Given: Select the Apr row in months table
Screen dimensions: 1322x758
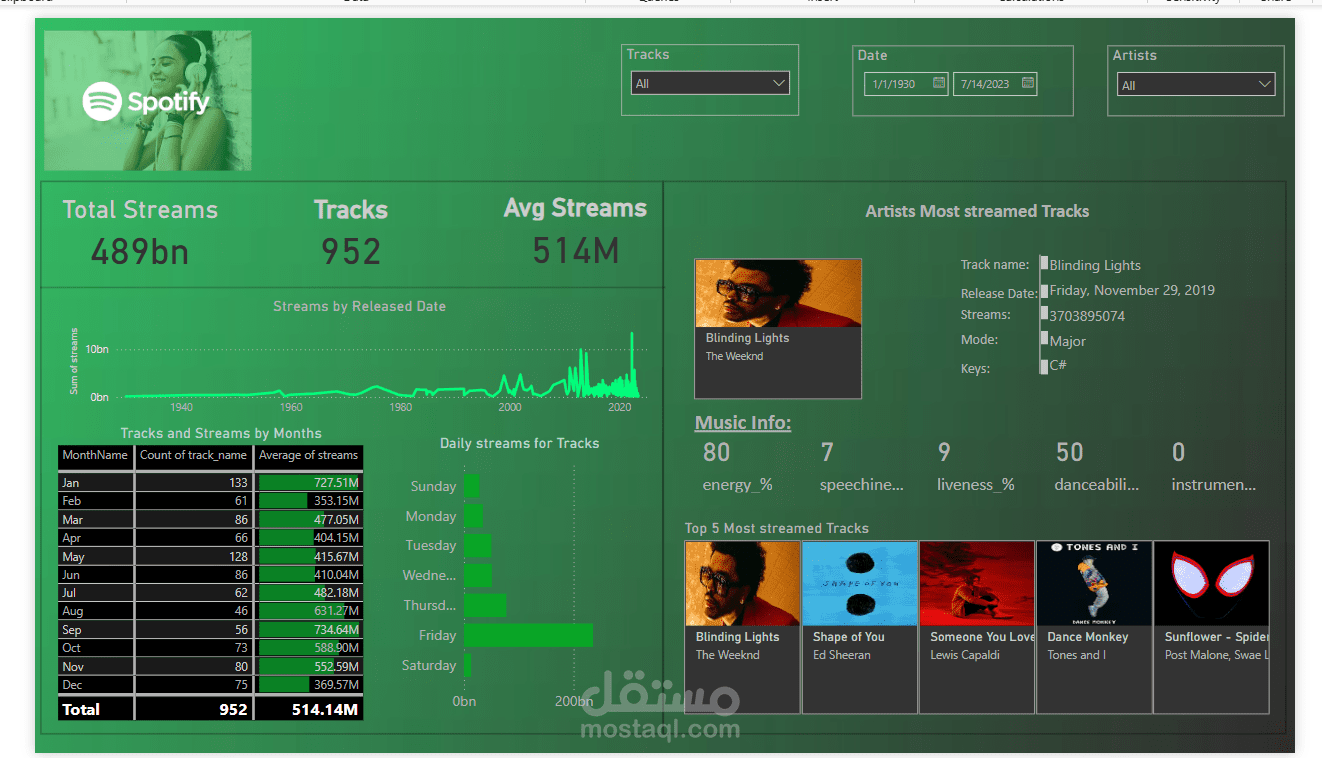Looking at the screenshot, I should 210,537.
